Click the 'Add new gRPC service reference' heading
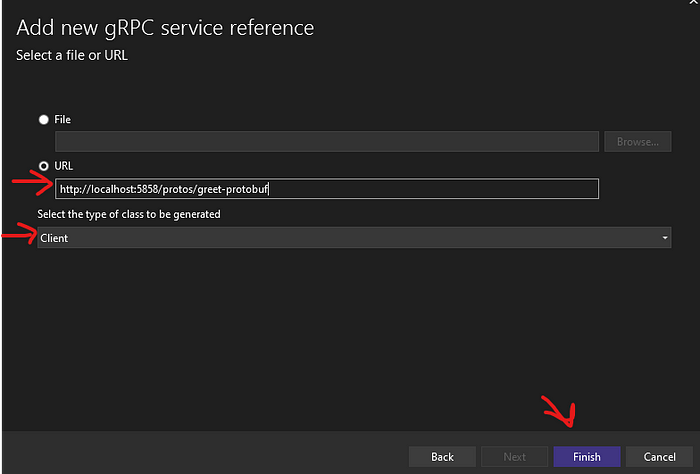Viewport: 700px width, 474px height. pos(165,28)
